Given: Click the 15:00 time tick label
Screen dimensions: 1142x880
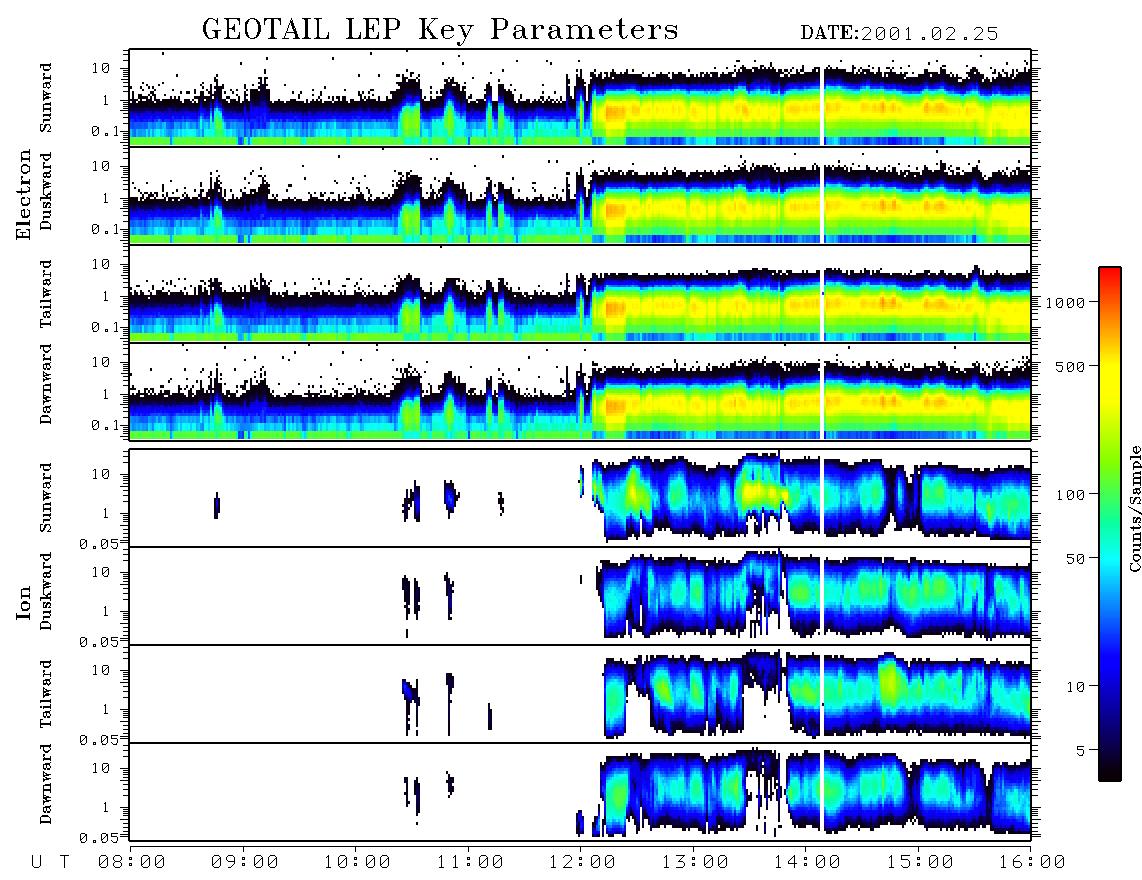Looking at the screenshot, I should pyautogui.click(x=920, y=862).
